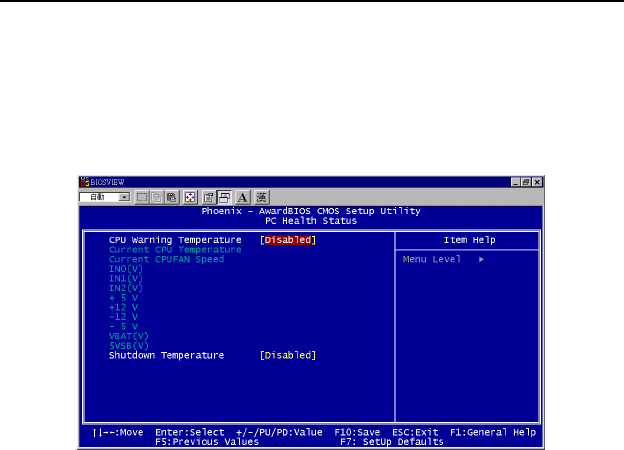
Task: Minimize the BIOSVIEW window
Action: click(x=516, y=182)
